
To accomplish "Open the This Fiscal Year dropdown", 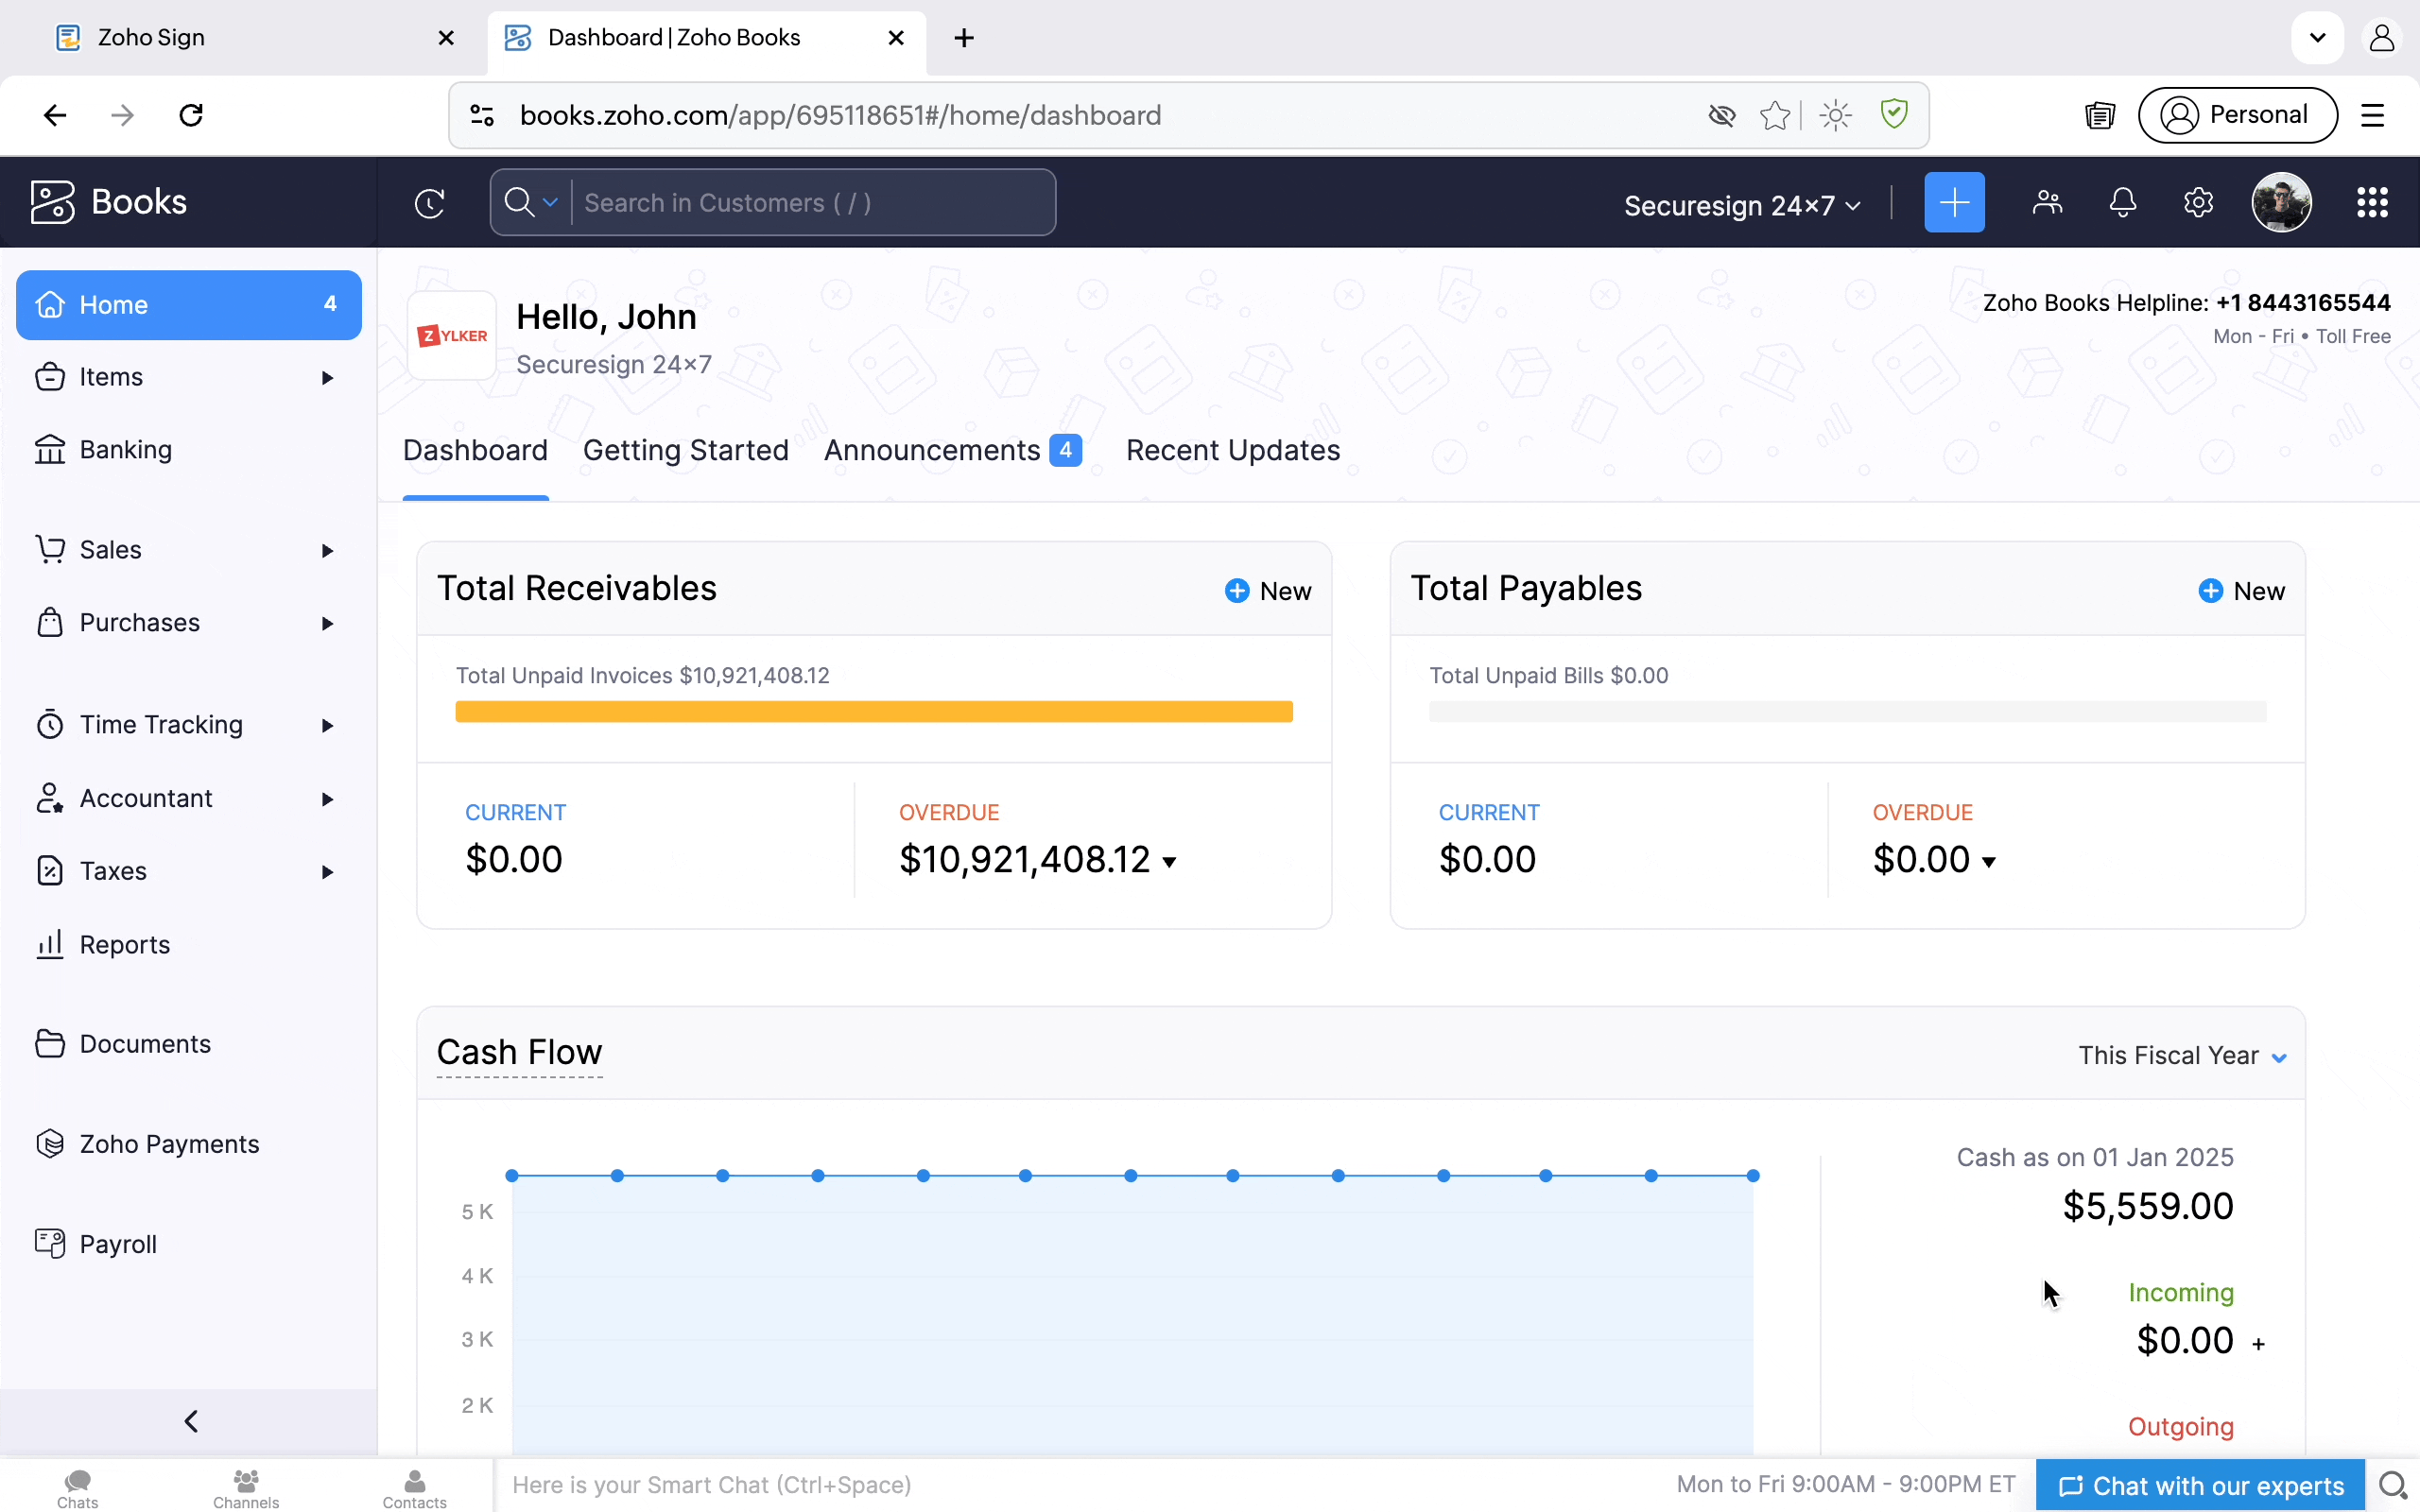I will [x=2182, y=1056].
